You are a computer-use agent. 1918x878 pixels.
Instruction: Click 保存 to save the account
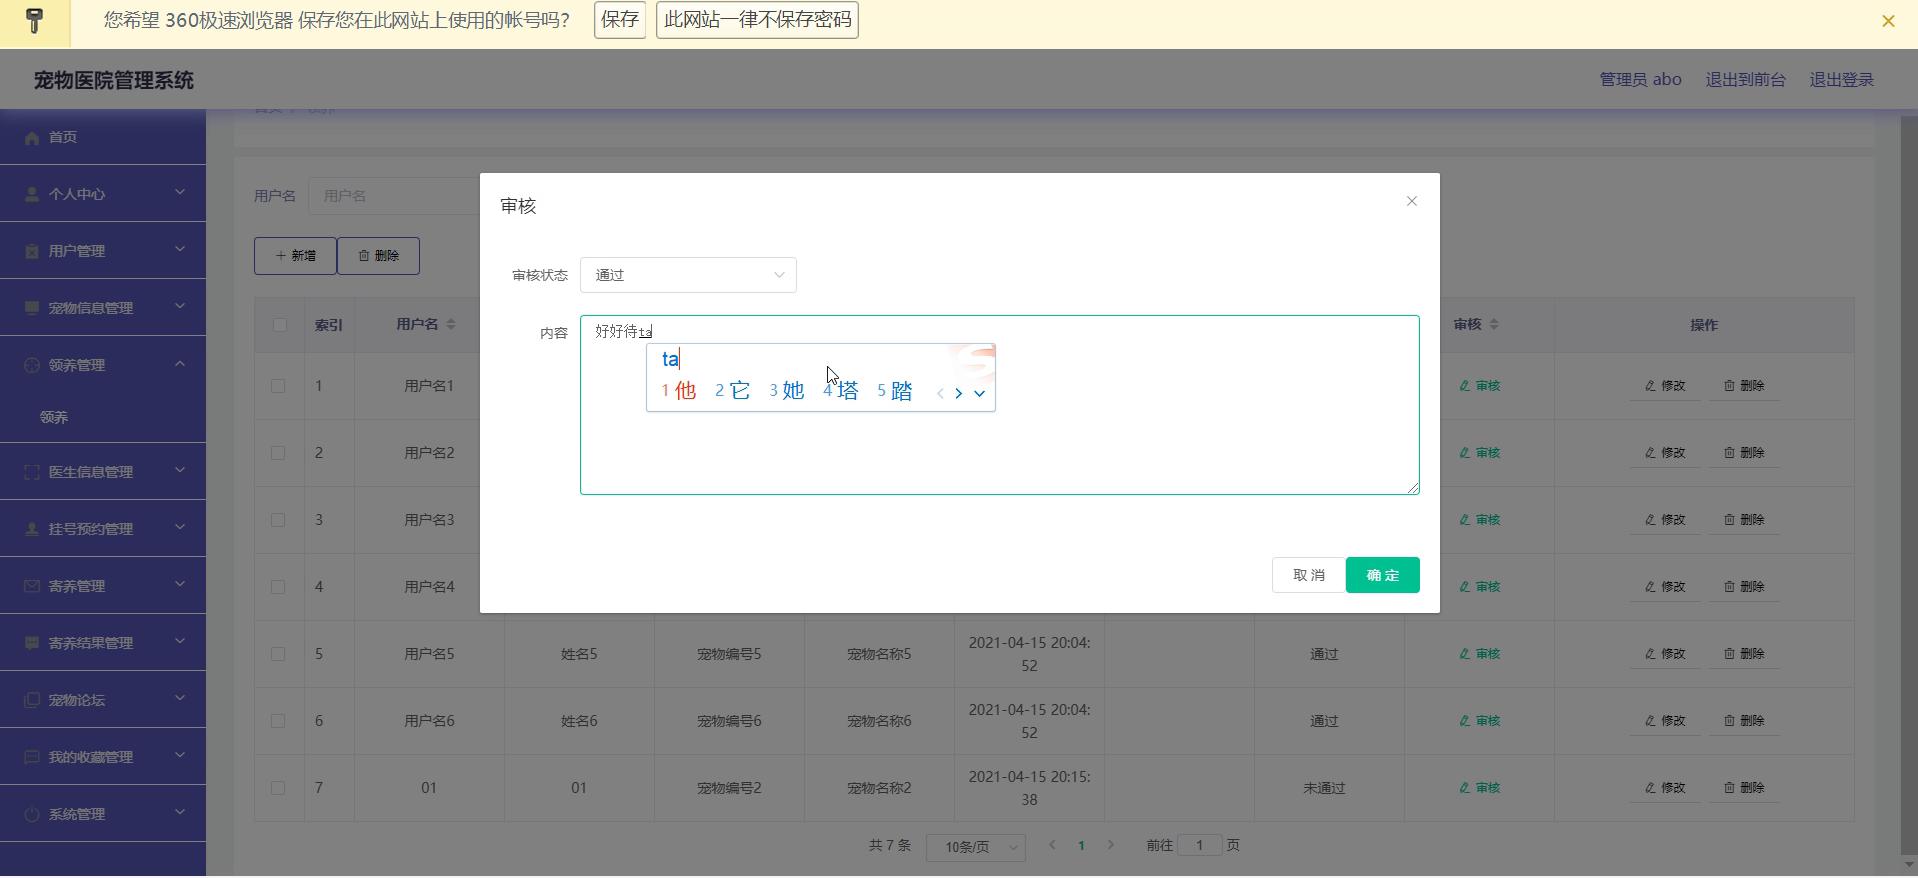click(620, 20)
